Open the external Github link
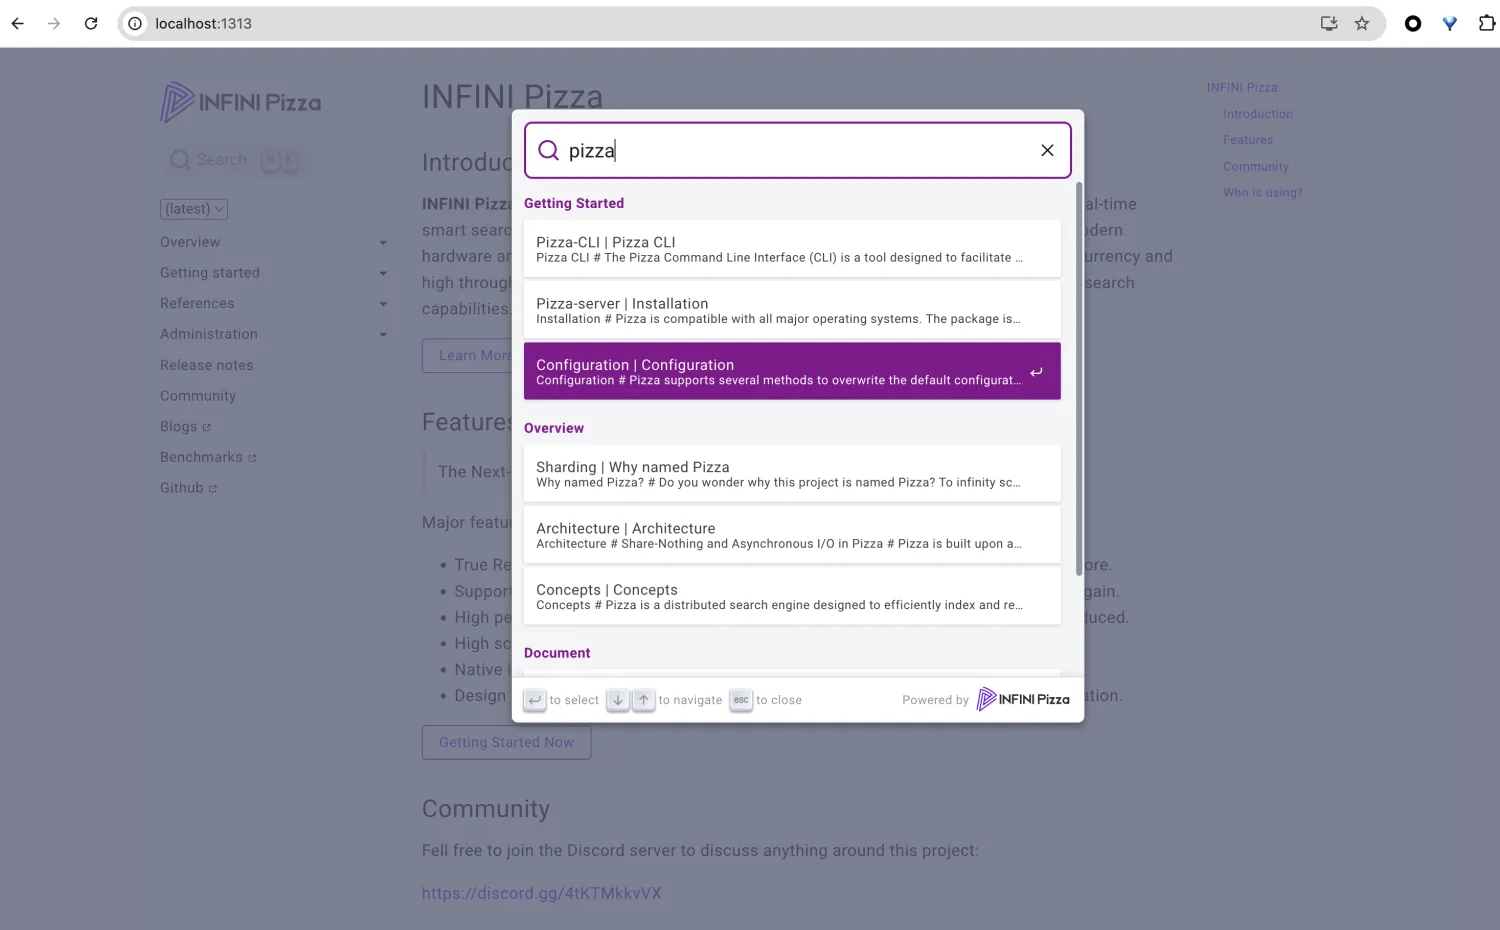 point(188,488)
